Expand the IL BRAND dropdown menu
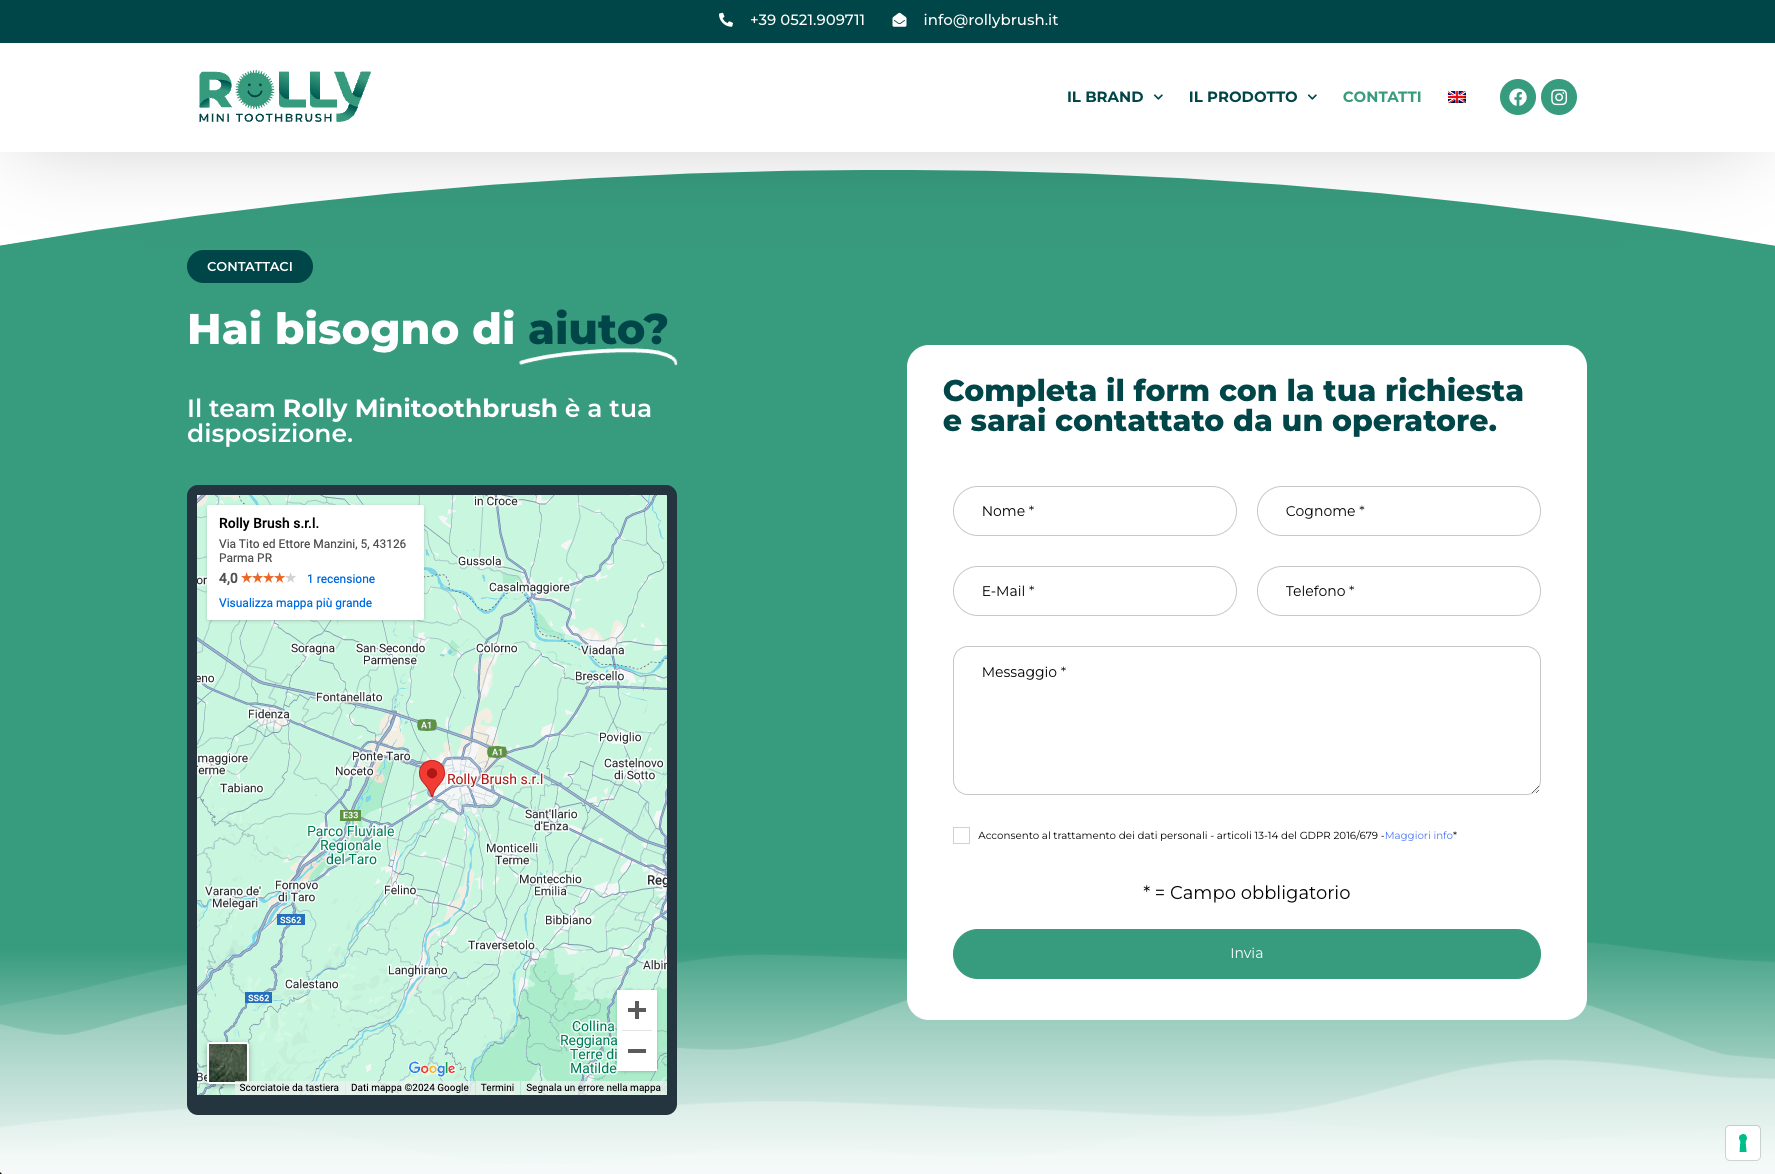This screenshot has width=1775, height=1174. pyautogui.click(x=1114, y=97)
